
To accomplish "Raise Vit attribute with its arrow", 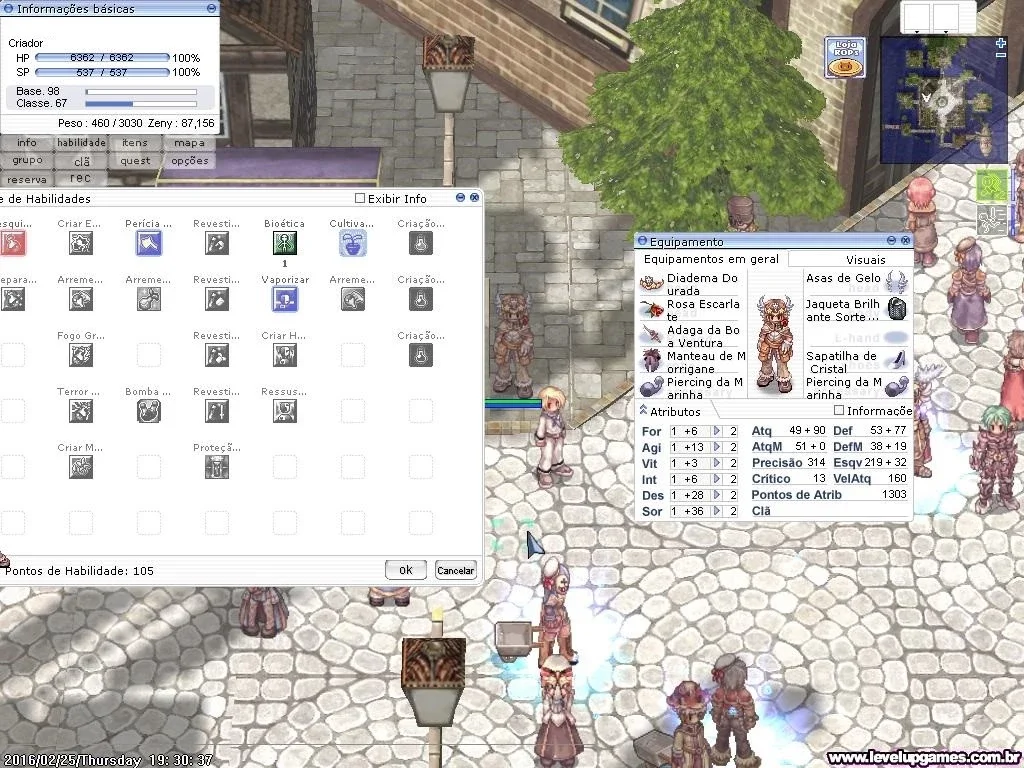I will [716, 463].
